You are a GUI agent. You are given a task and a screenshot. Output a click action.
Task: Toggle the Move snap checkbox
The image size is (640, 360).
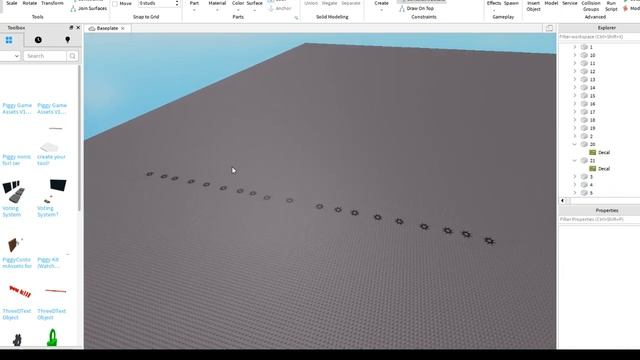pos(115,4)
